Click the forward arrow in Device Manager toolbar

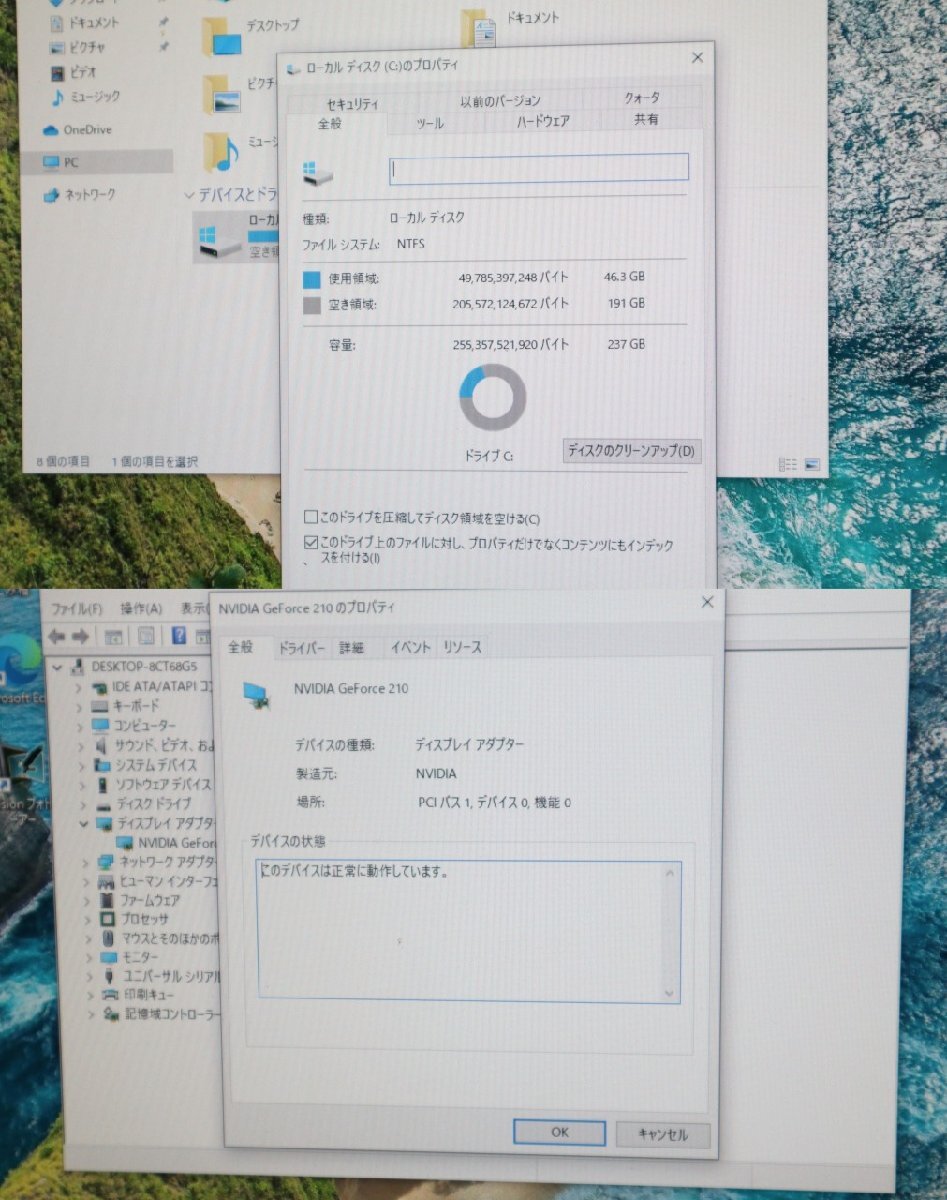point(81,636)
